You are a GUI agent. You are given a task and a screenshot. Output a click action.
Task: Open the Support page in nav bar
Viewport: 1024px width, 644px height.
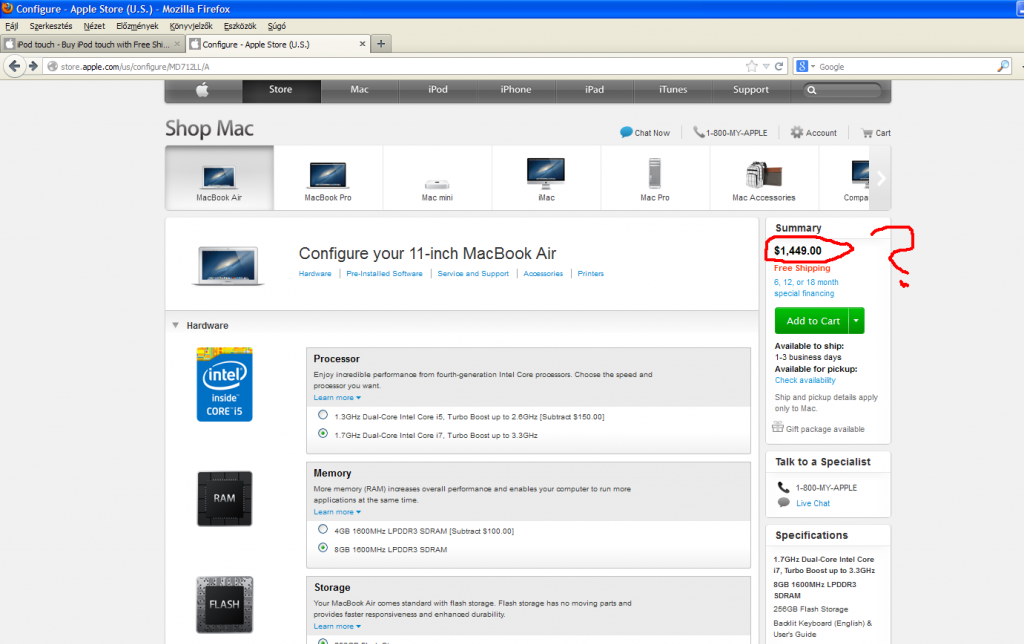point(750,90)
